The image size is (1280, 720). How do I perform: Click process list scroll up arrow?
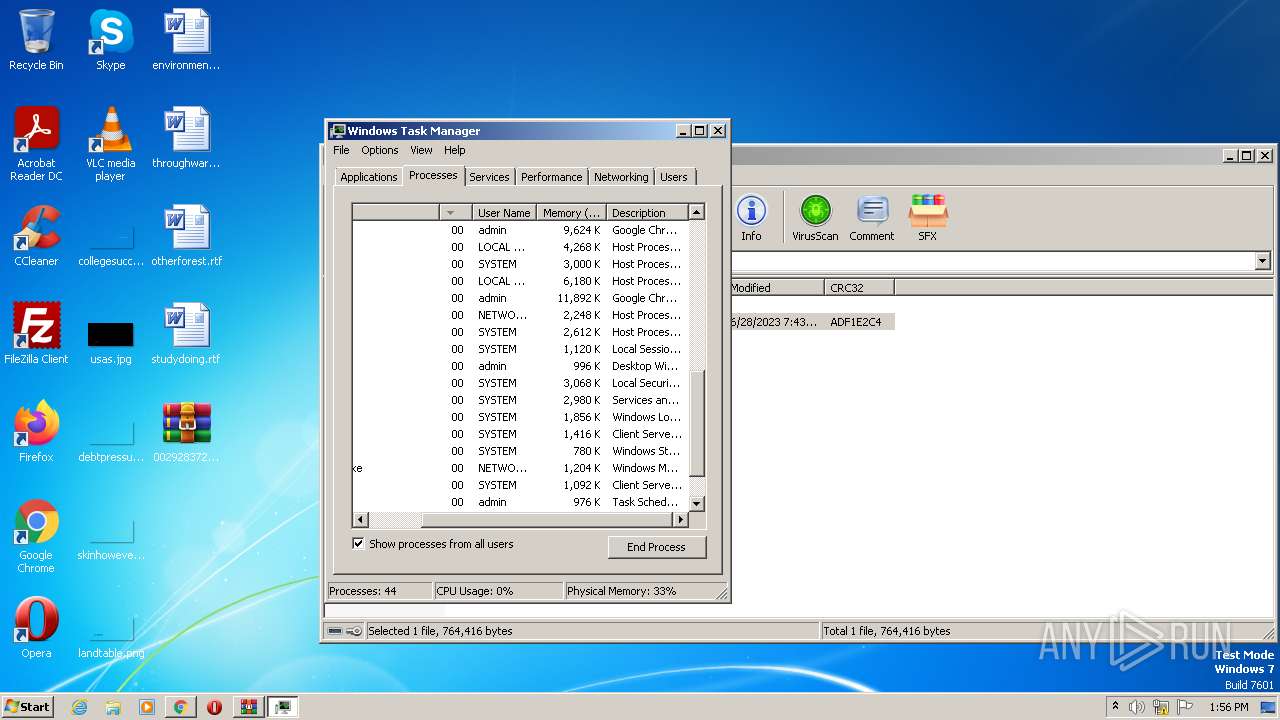[697, 212]
